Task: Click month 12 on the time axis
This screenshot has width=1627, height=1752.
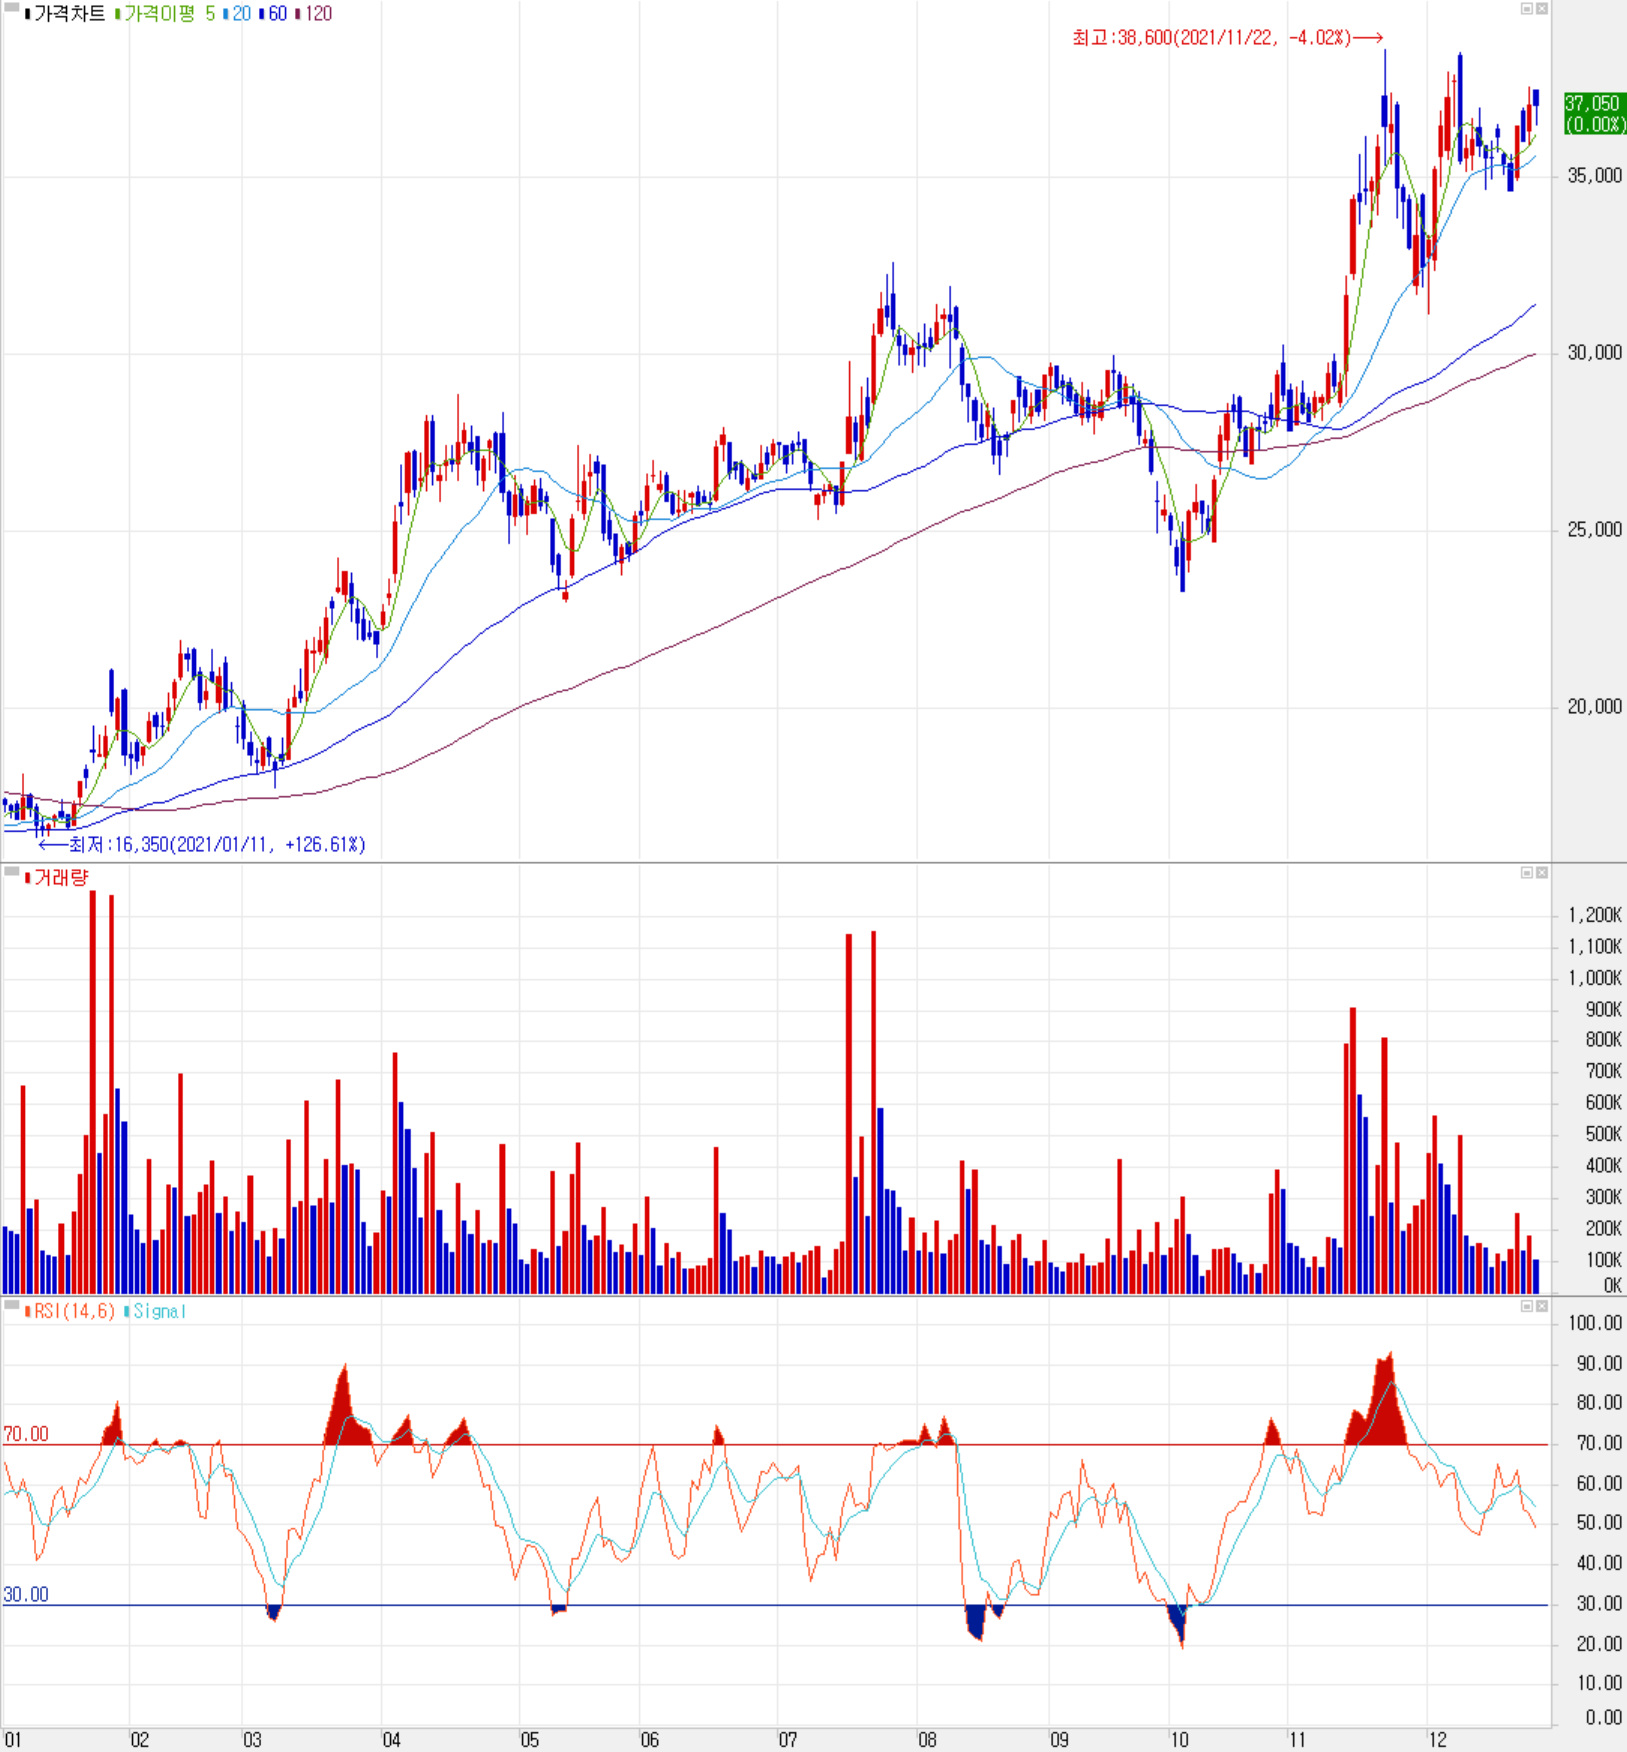Action: coord(1437,1740)
